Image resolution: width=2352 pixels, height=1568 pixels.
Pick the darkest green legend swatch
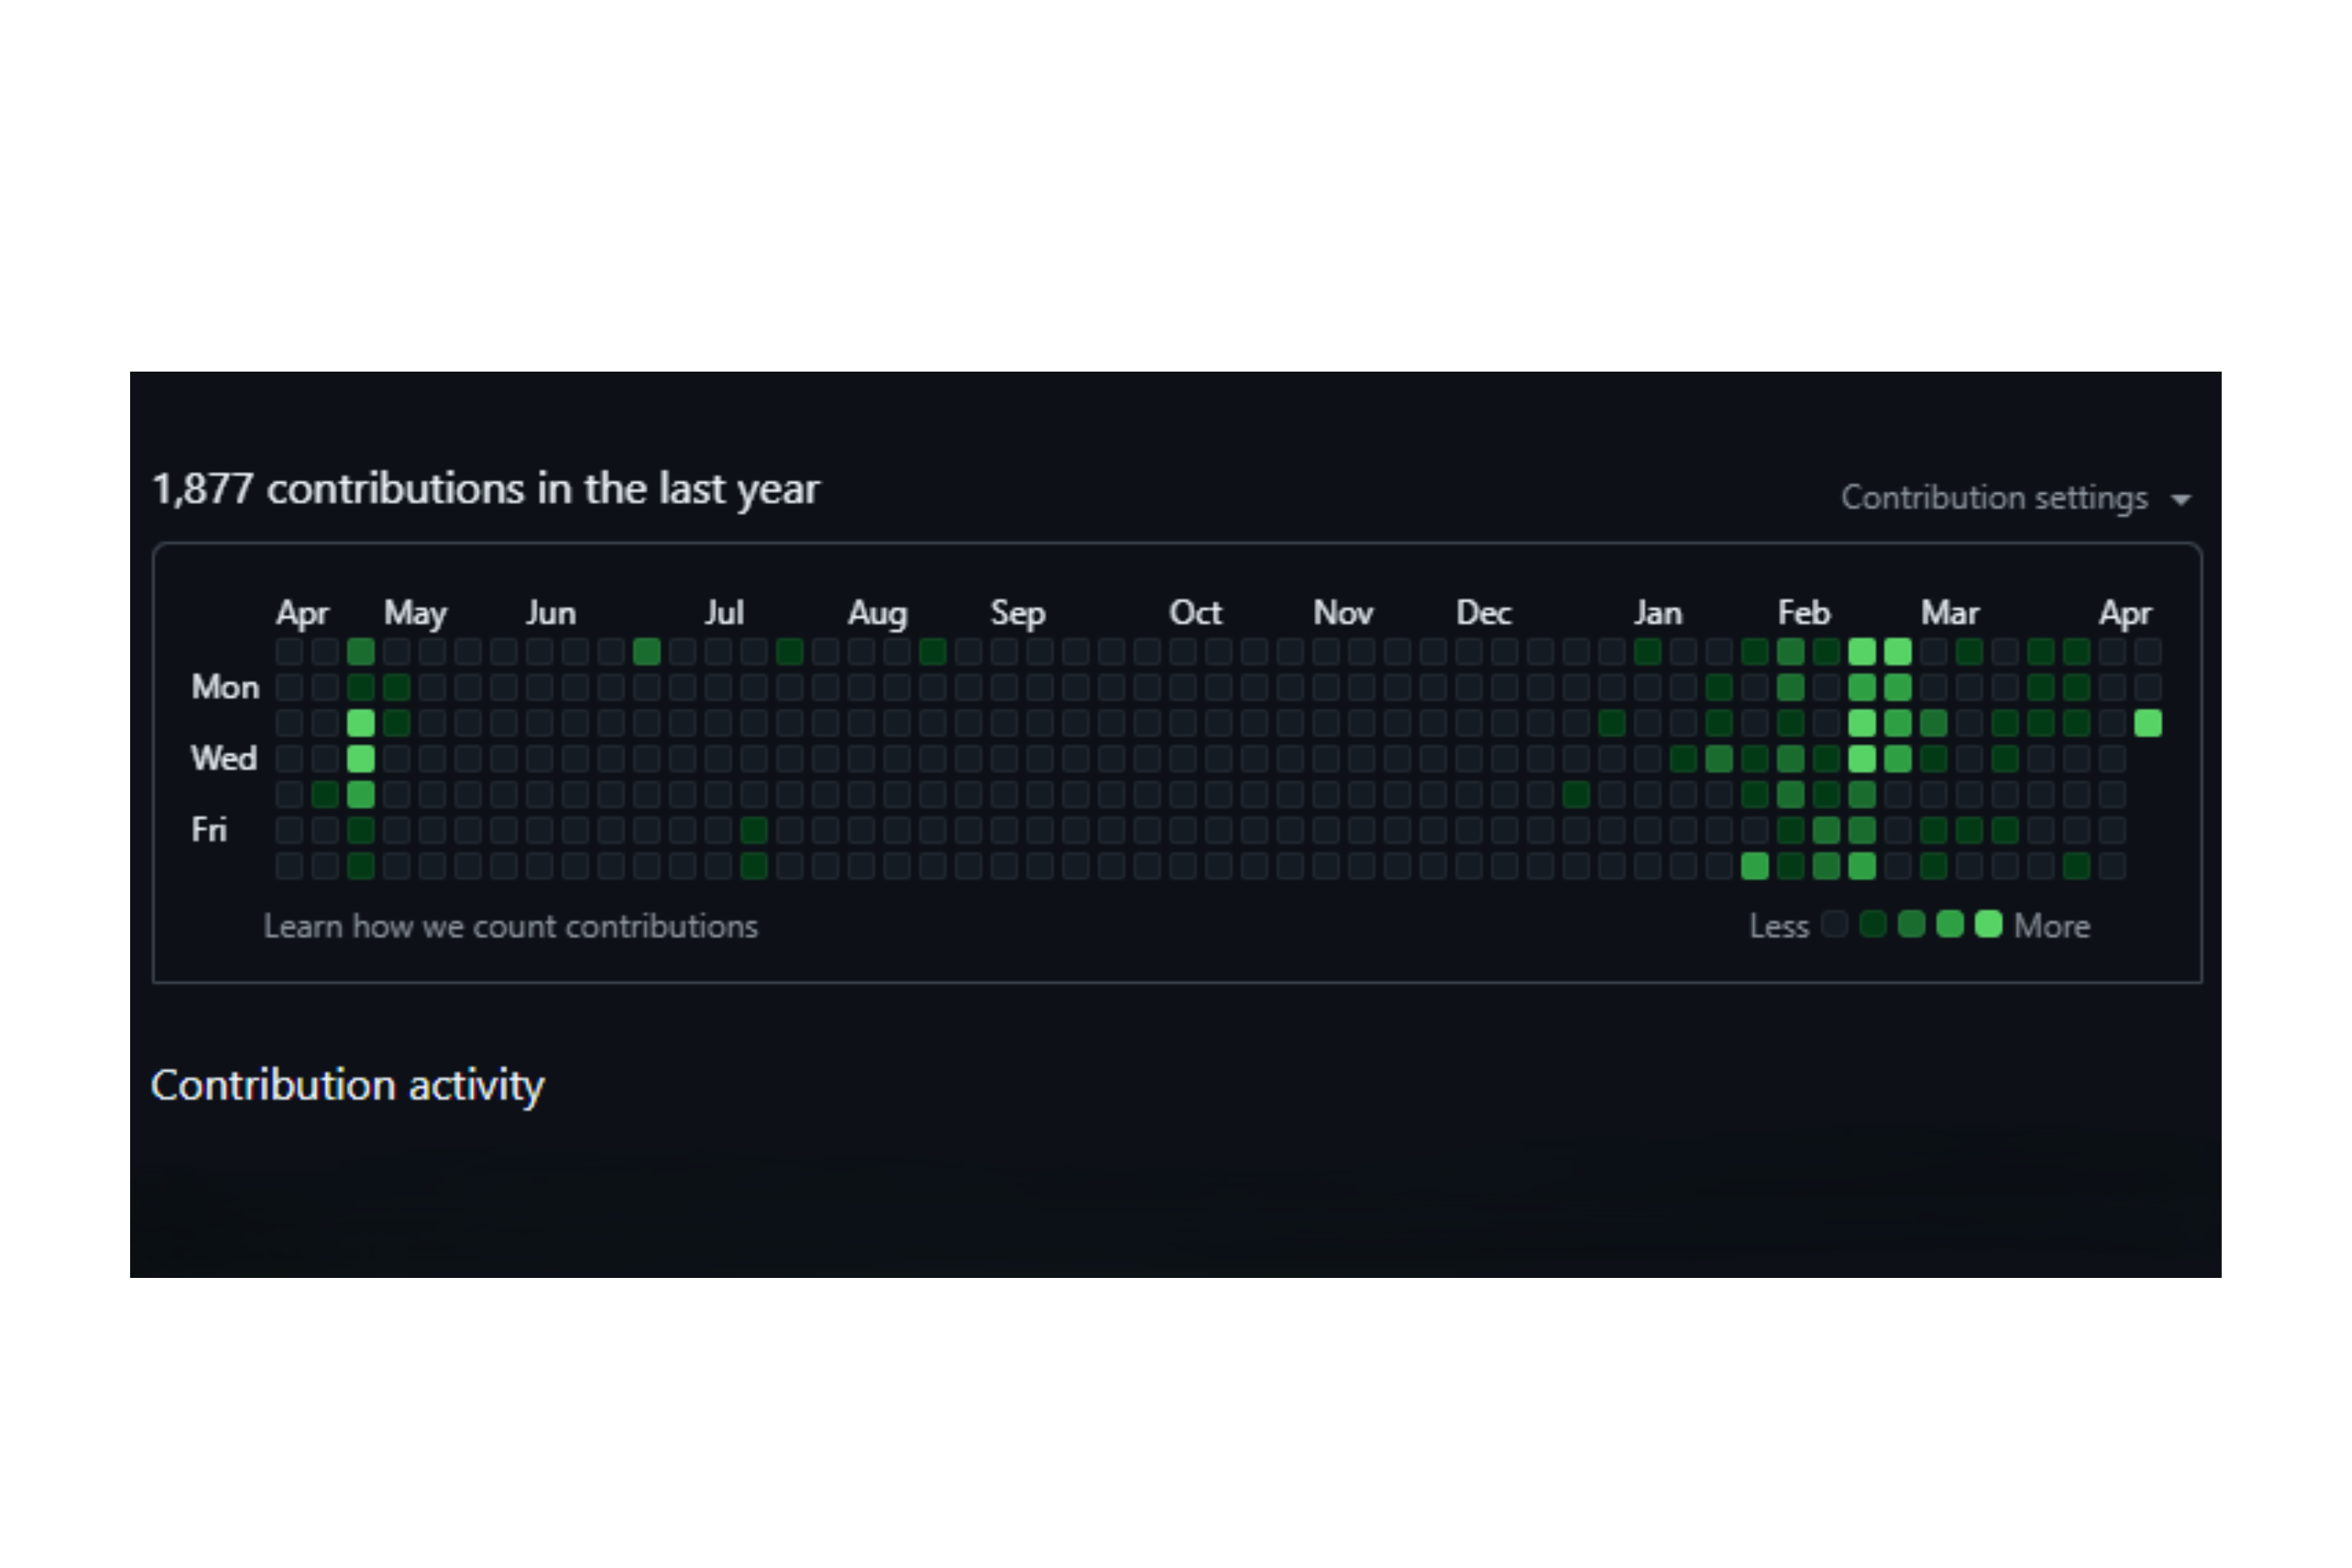[x=1873, y=924]
